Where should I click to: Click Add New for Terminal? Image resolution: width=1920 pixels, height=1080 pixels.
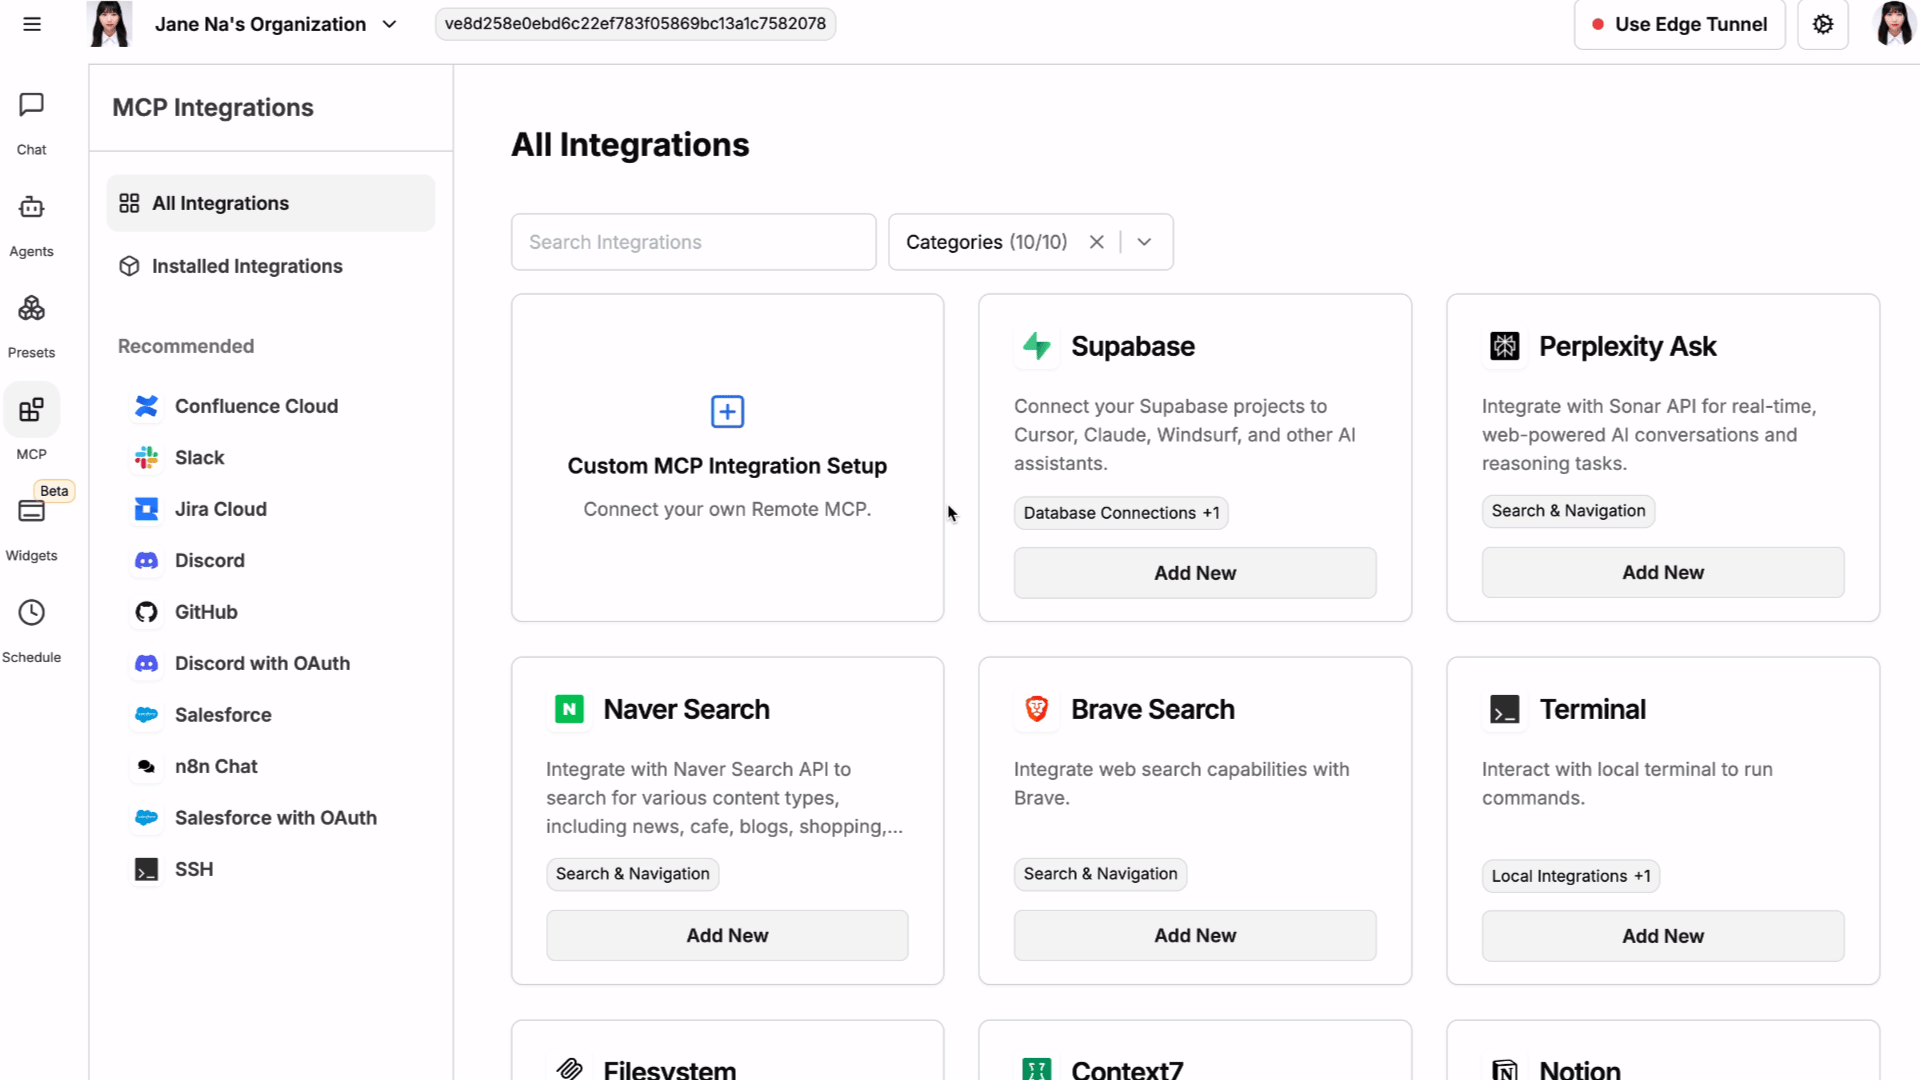pyautogui.click(x=1662, y=936)
